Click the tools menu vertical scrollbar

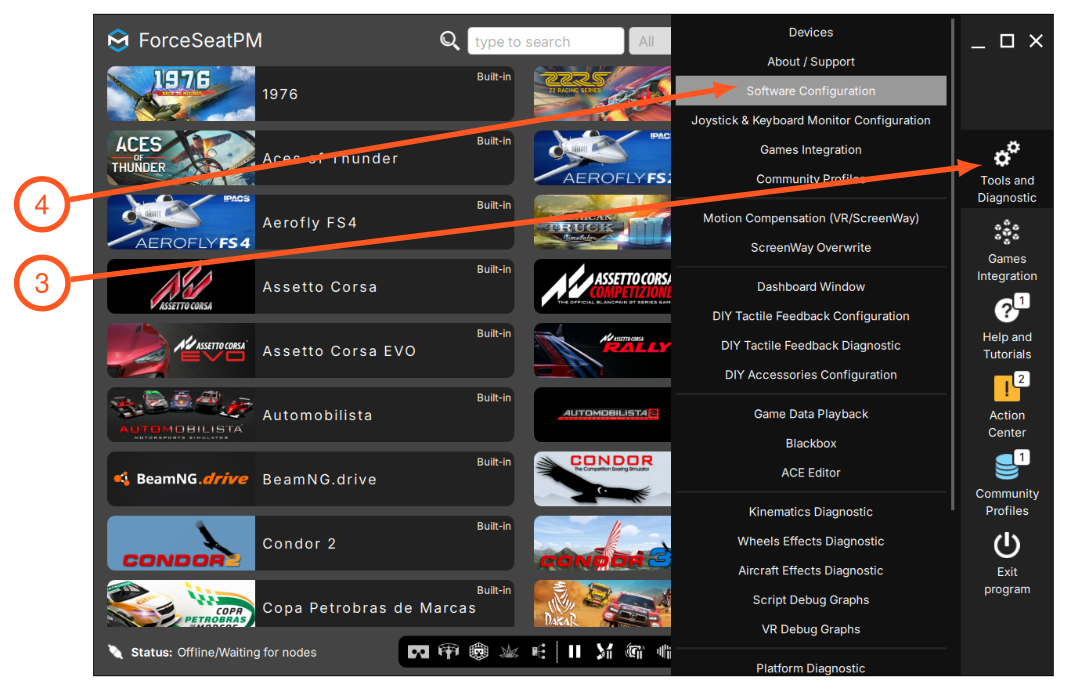pyautogui.click(x=952, y=264)
